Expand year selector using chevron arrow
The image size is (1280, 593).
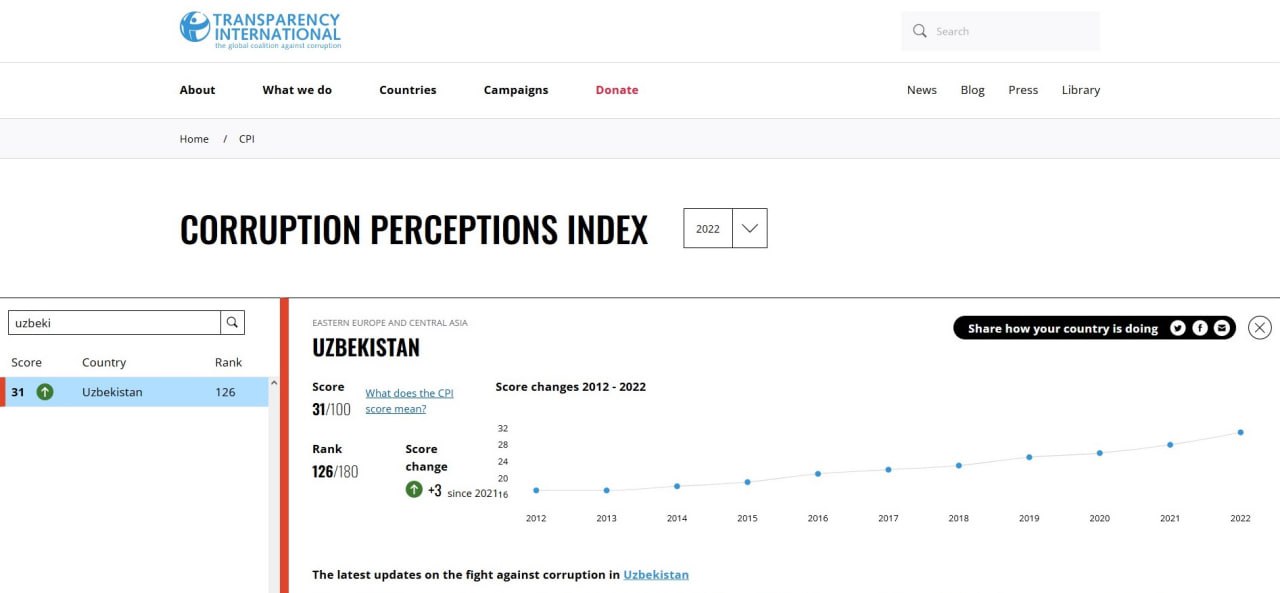(750, 228)
